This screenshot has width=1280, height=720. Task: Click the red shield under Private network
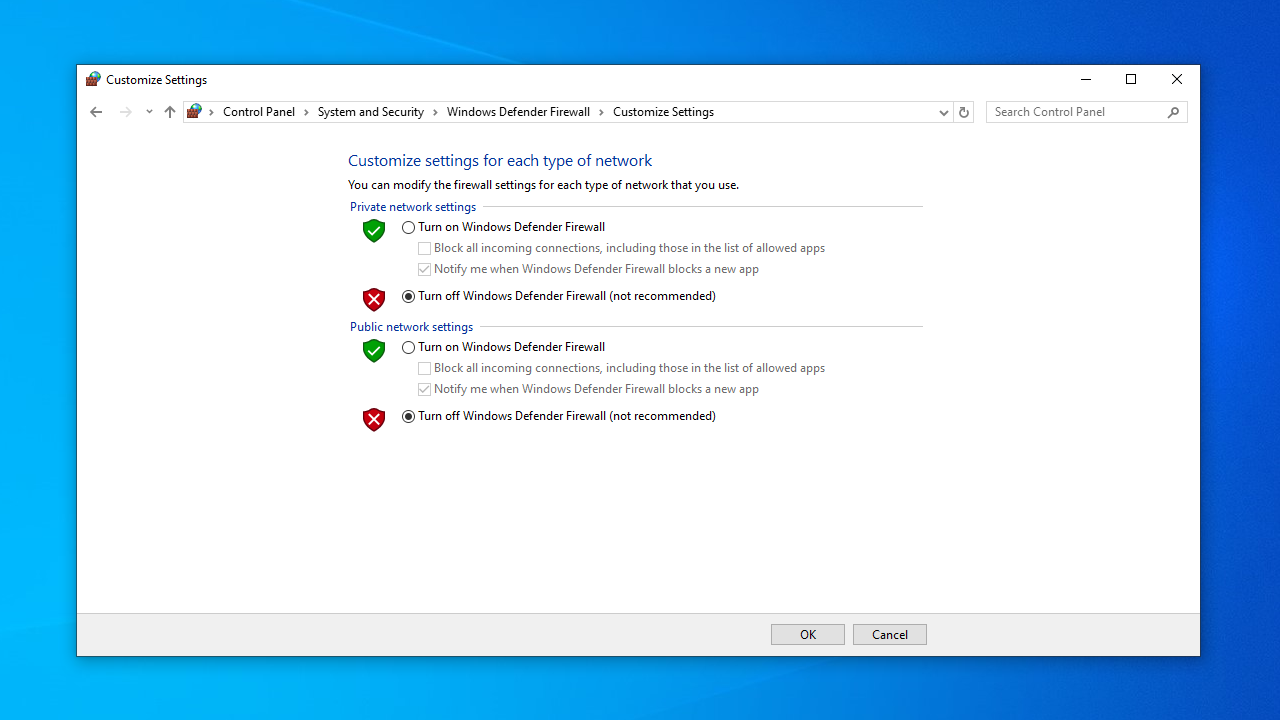tap(374, 299)
